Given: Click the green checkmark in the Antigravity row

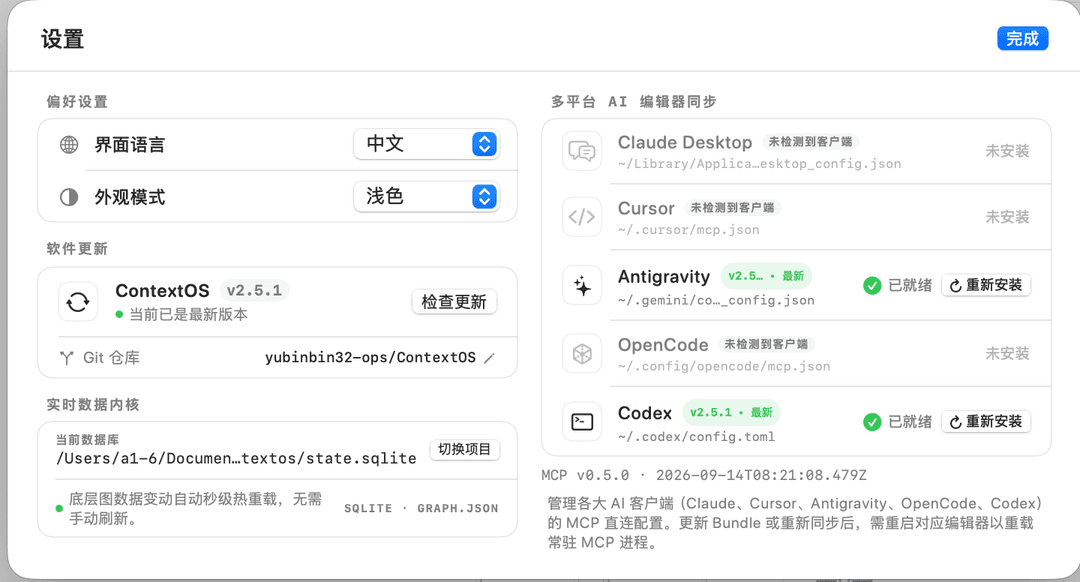Looking at the screenshot, I should coord(872,285).
